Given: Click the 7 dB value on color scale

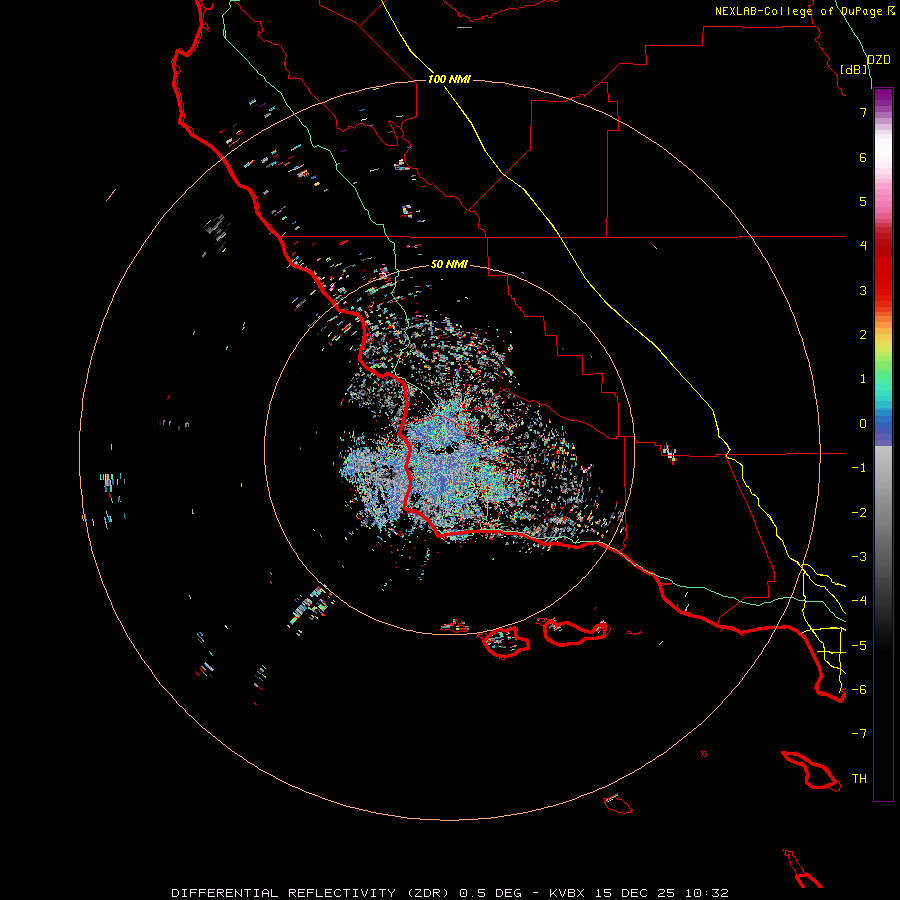Looking at the screenshot, I should pyautogui.click(x=863, y=112).
